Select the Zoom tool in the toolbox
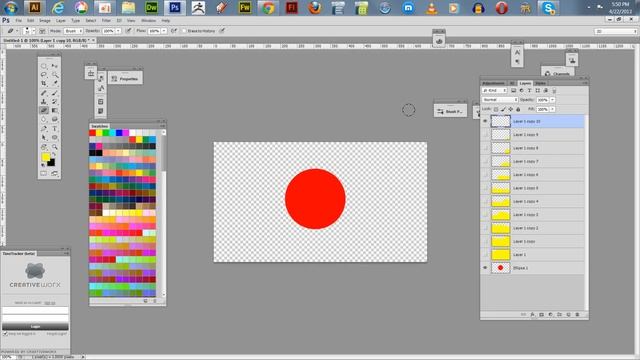The image size is (640, 360). click(55, 147)
